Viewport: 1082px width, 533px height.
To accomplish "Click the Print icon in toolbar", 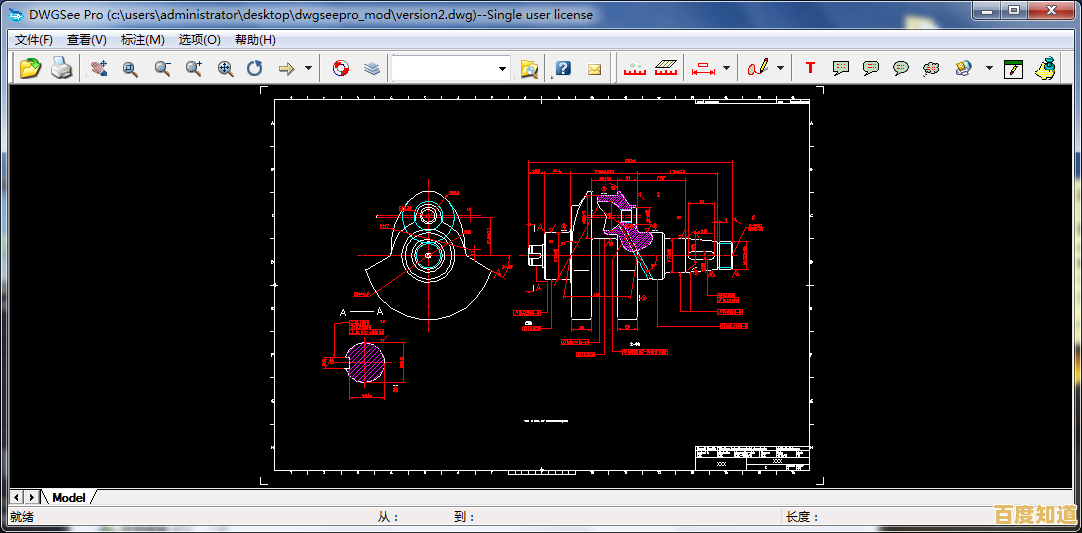I will 62,68.
